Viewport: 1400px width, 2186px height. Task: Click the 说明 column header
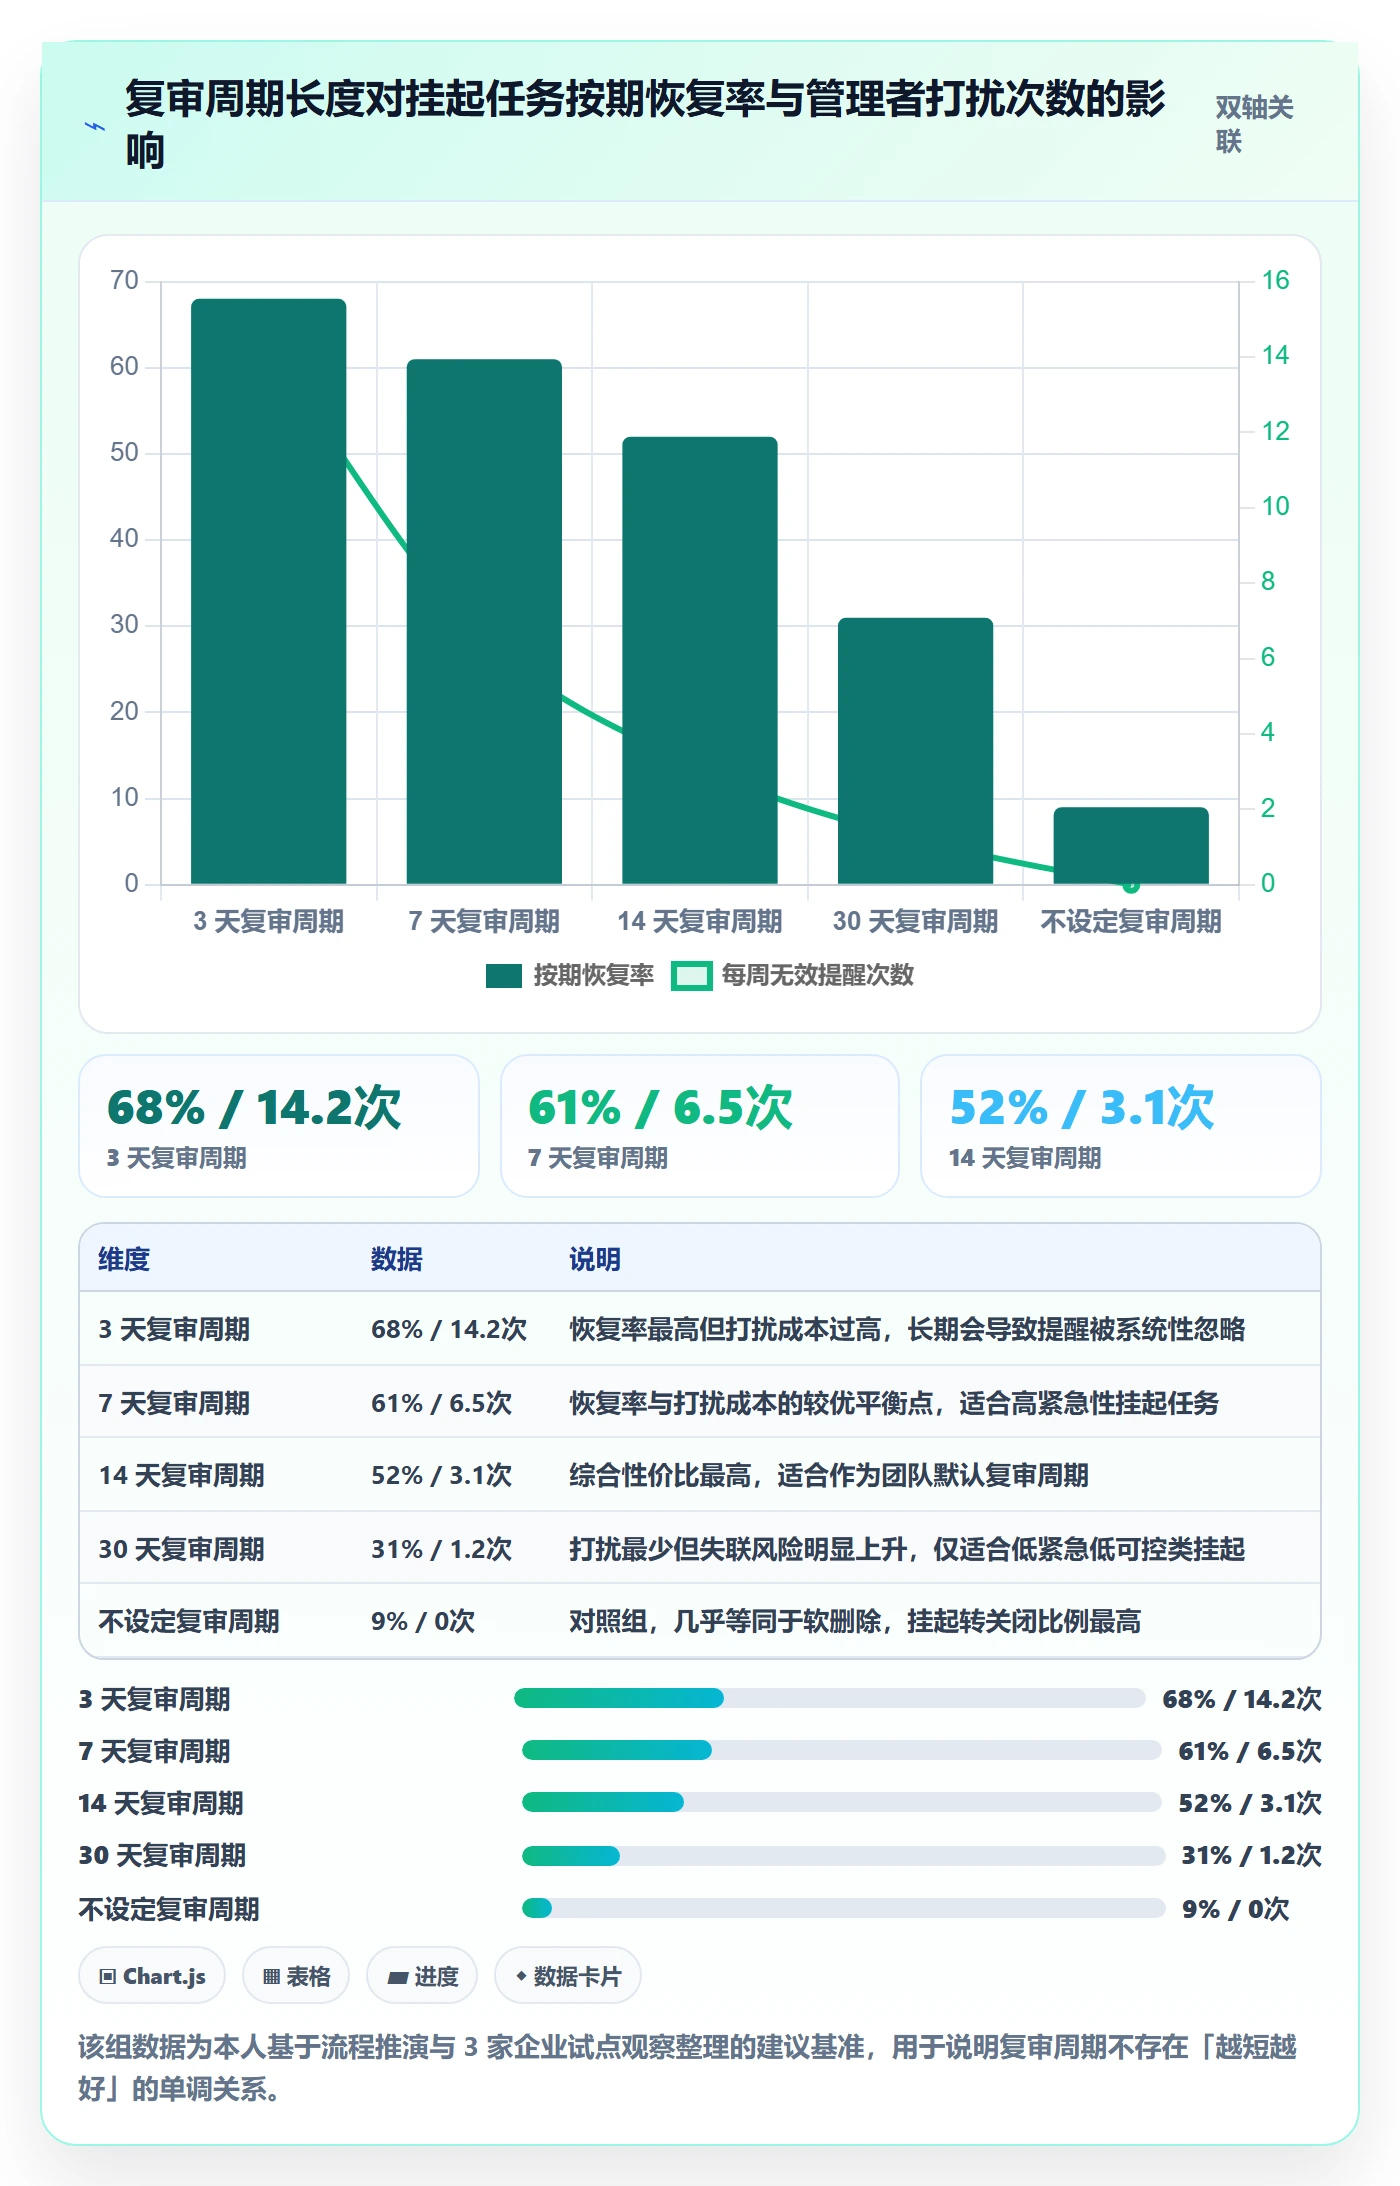(595, 1259)
